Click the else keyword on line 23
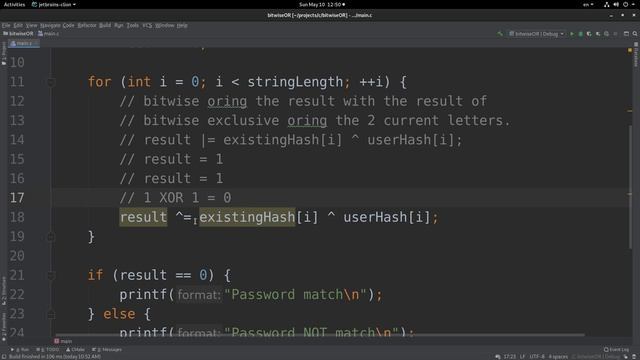Viewport: 640px width, 360px height. (119, 314)
